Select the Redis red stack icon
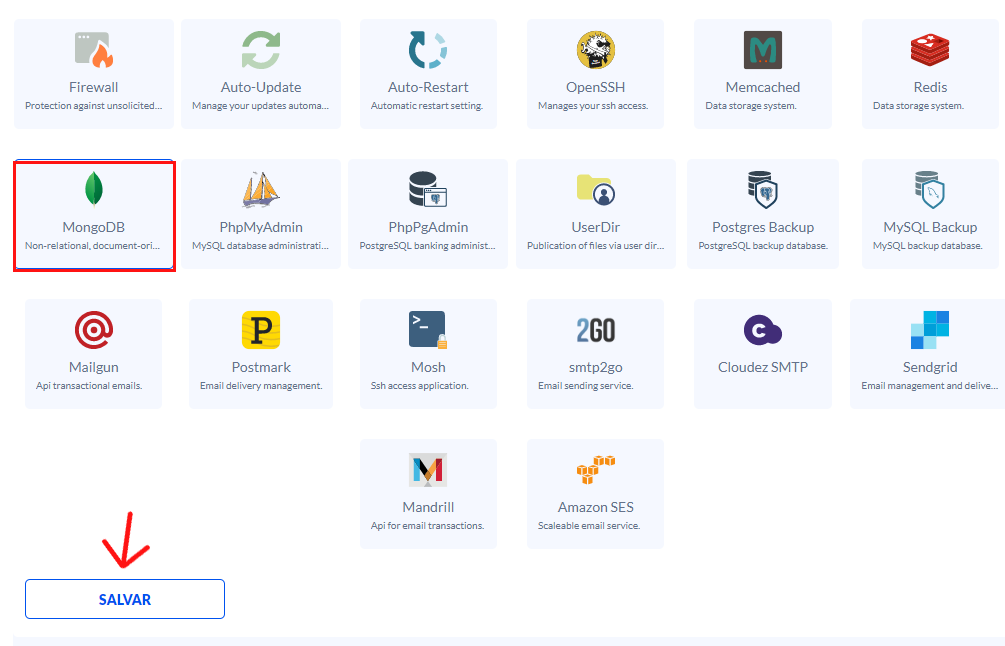The image size is (1005, 646). point(930,50)
